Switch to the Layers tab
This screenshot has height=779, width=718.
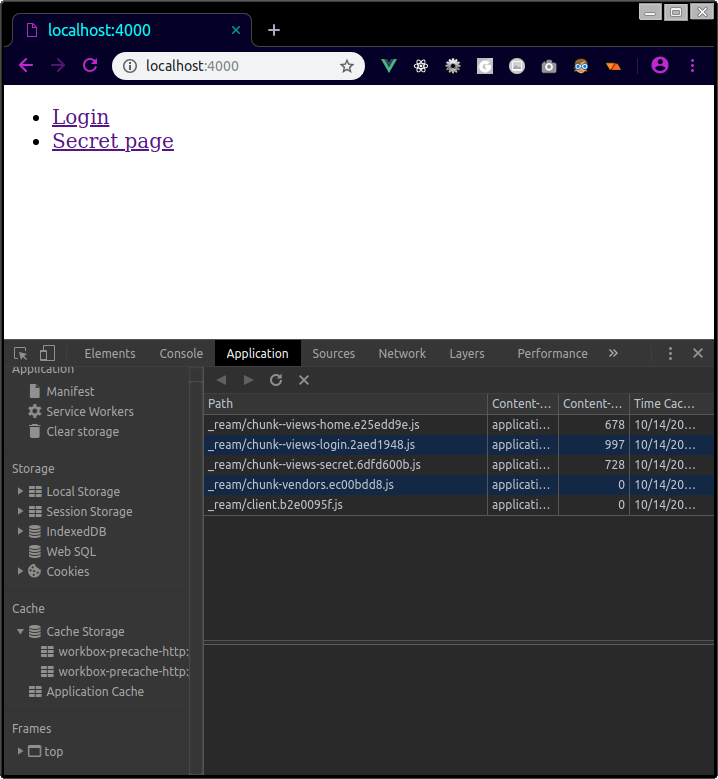[467, 353]
